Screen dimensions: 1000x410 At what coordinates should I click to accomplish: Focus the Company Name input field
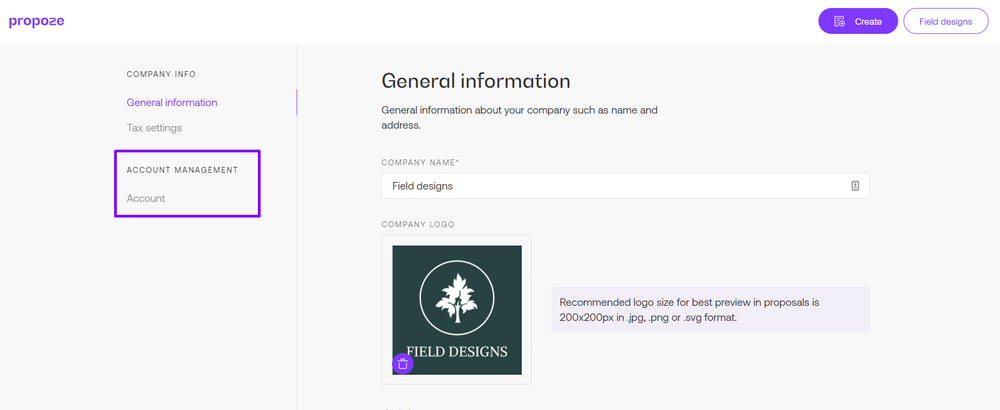625,186
